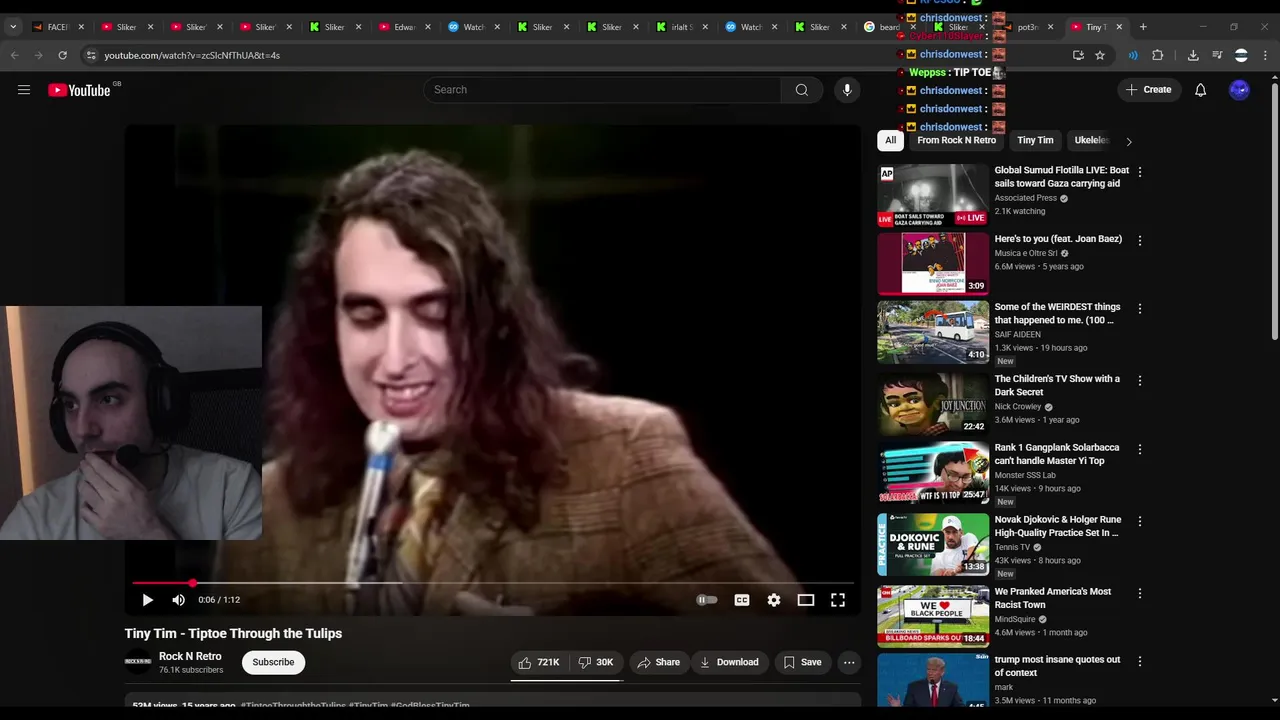Open the notifications bell
The height and width of the screenshot is (720, 1280).
coord(1200,90)
